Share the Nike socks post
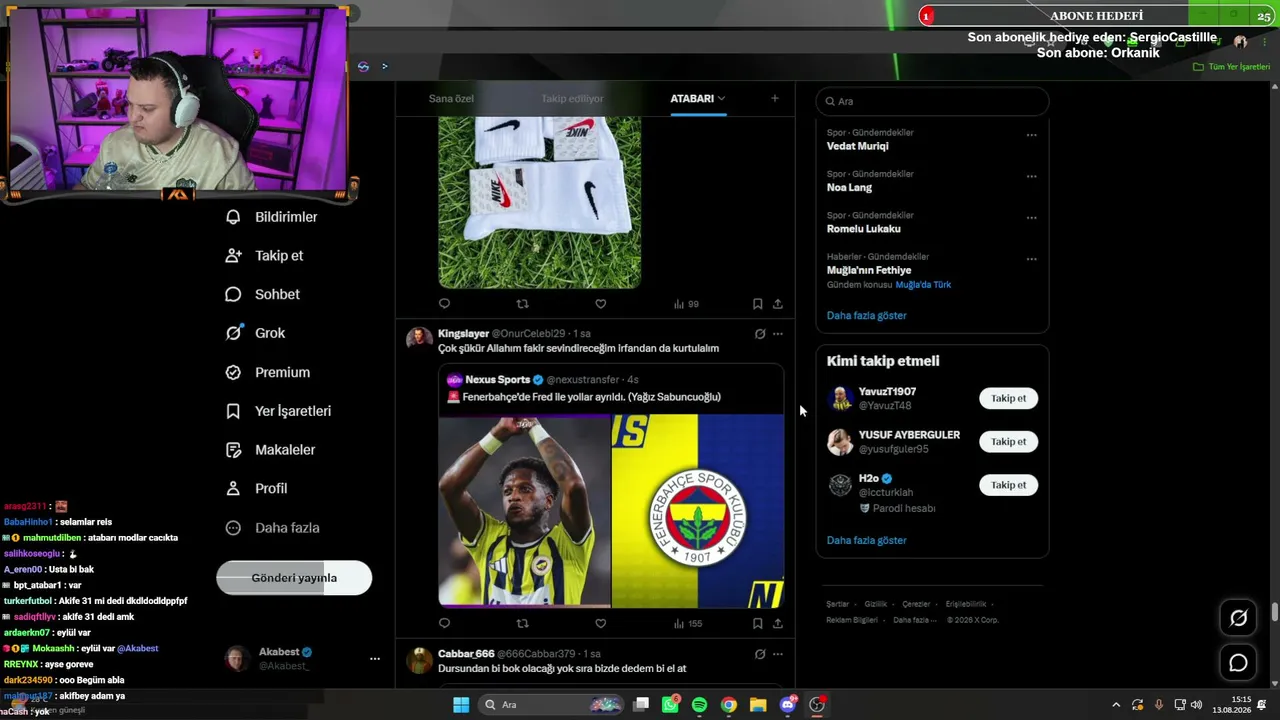Image resolution: width=1280 pixels, height=720 pixels. (x=778, y=304)
